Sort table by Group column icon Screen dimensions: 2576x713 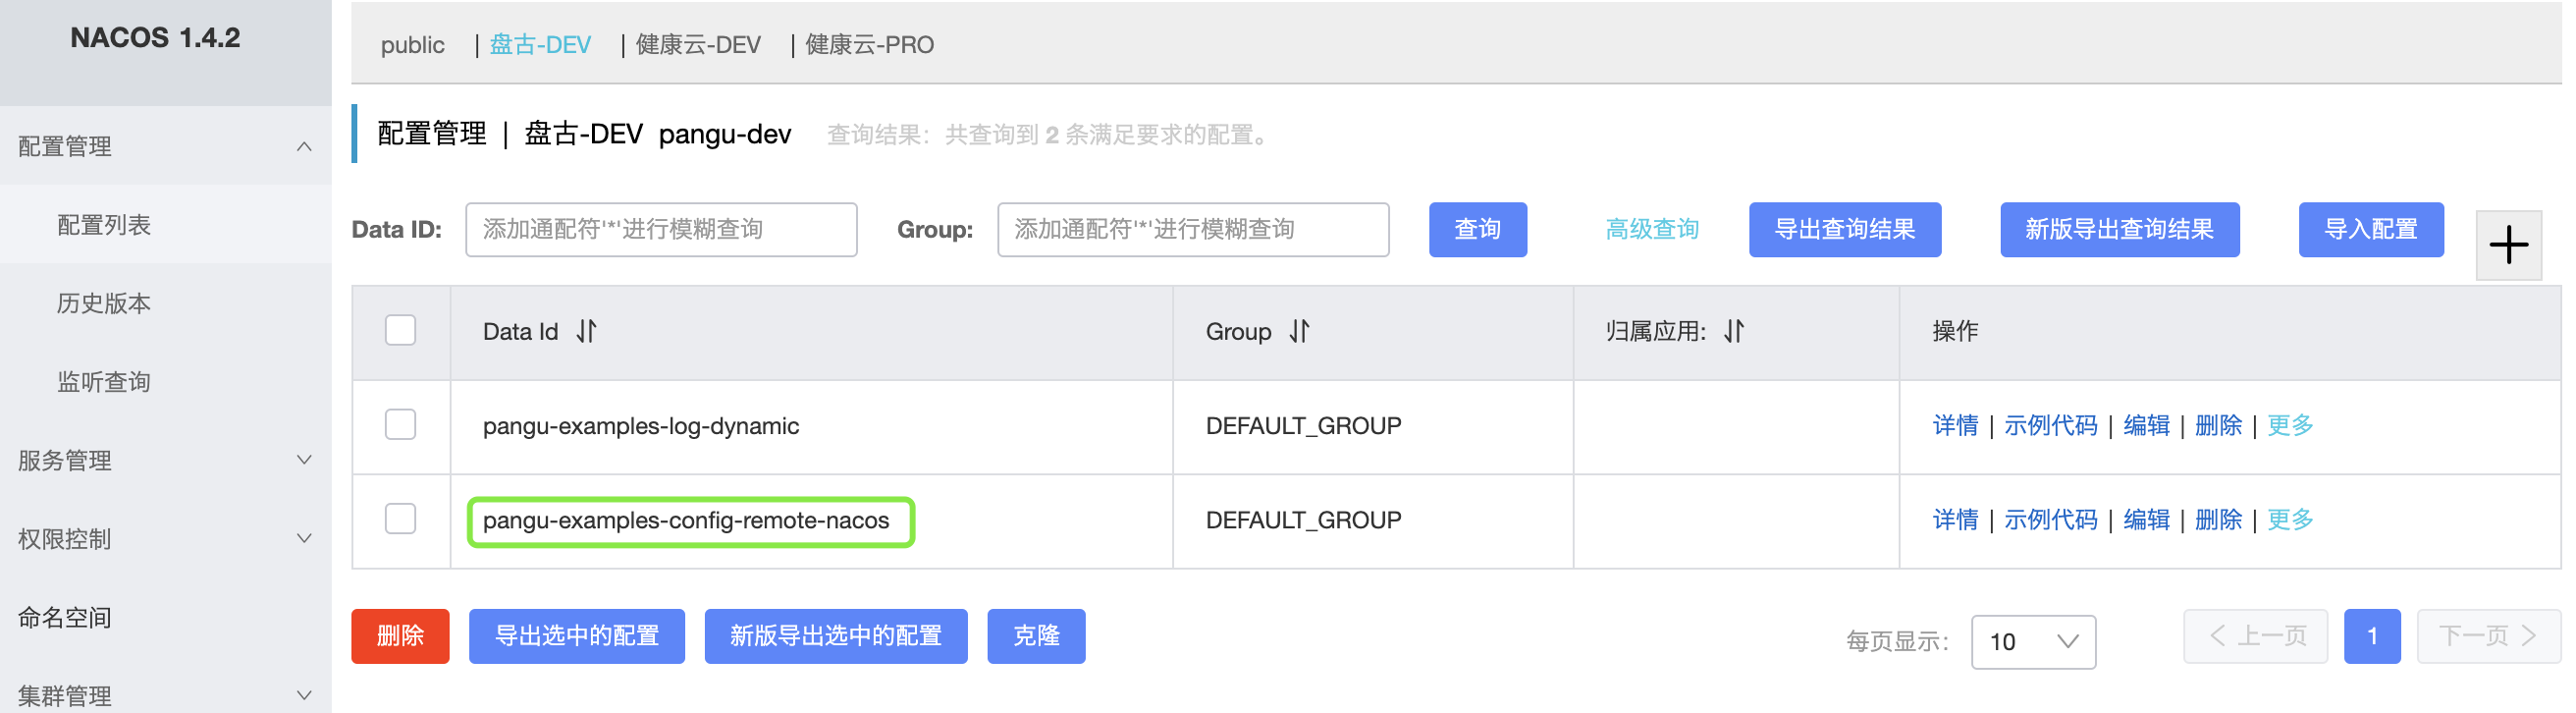(1299, 331)
